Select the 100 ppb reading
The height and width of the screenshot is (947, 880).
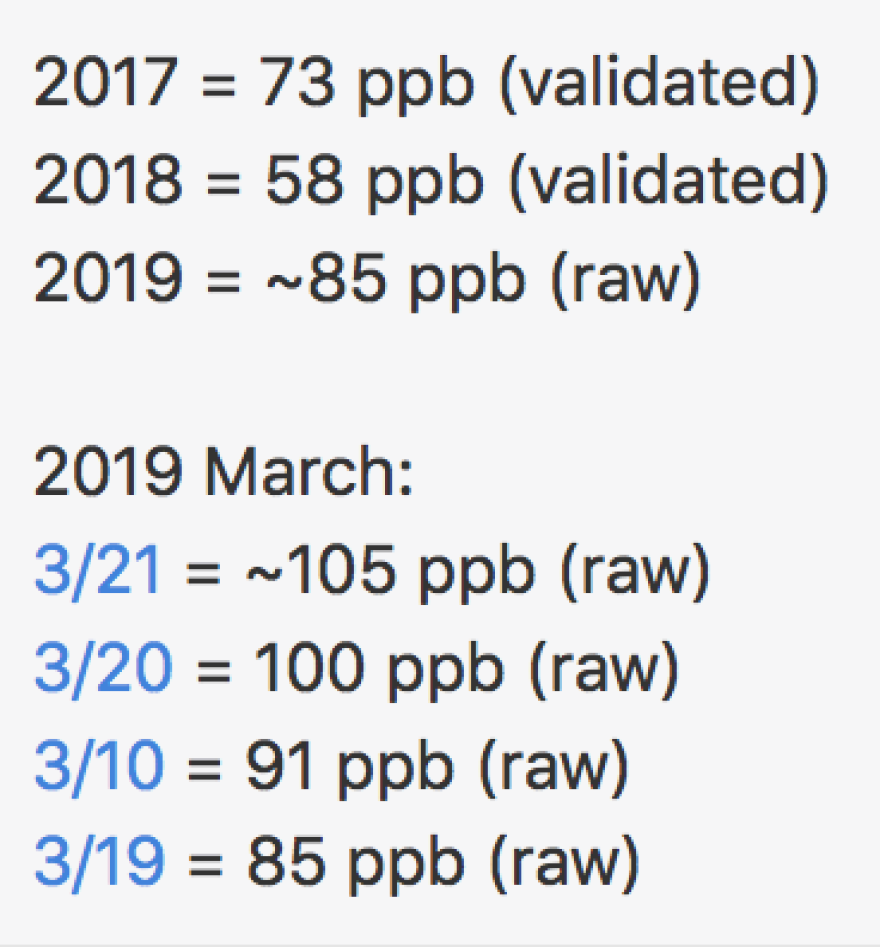pos(378,670)
